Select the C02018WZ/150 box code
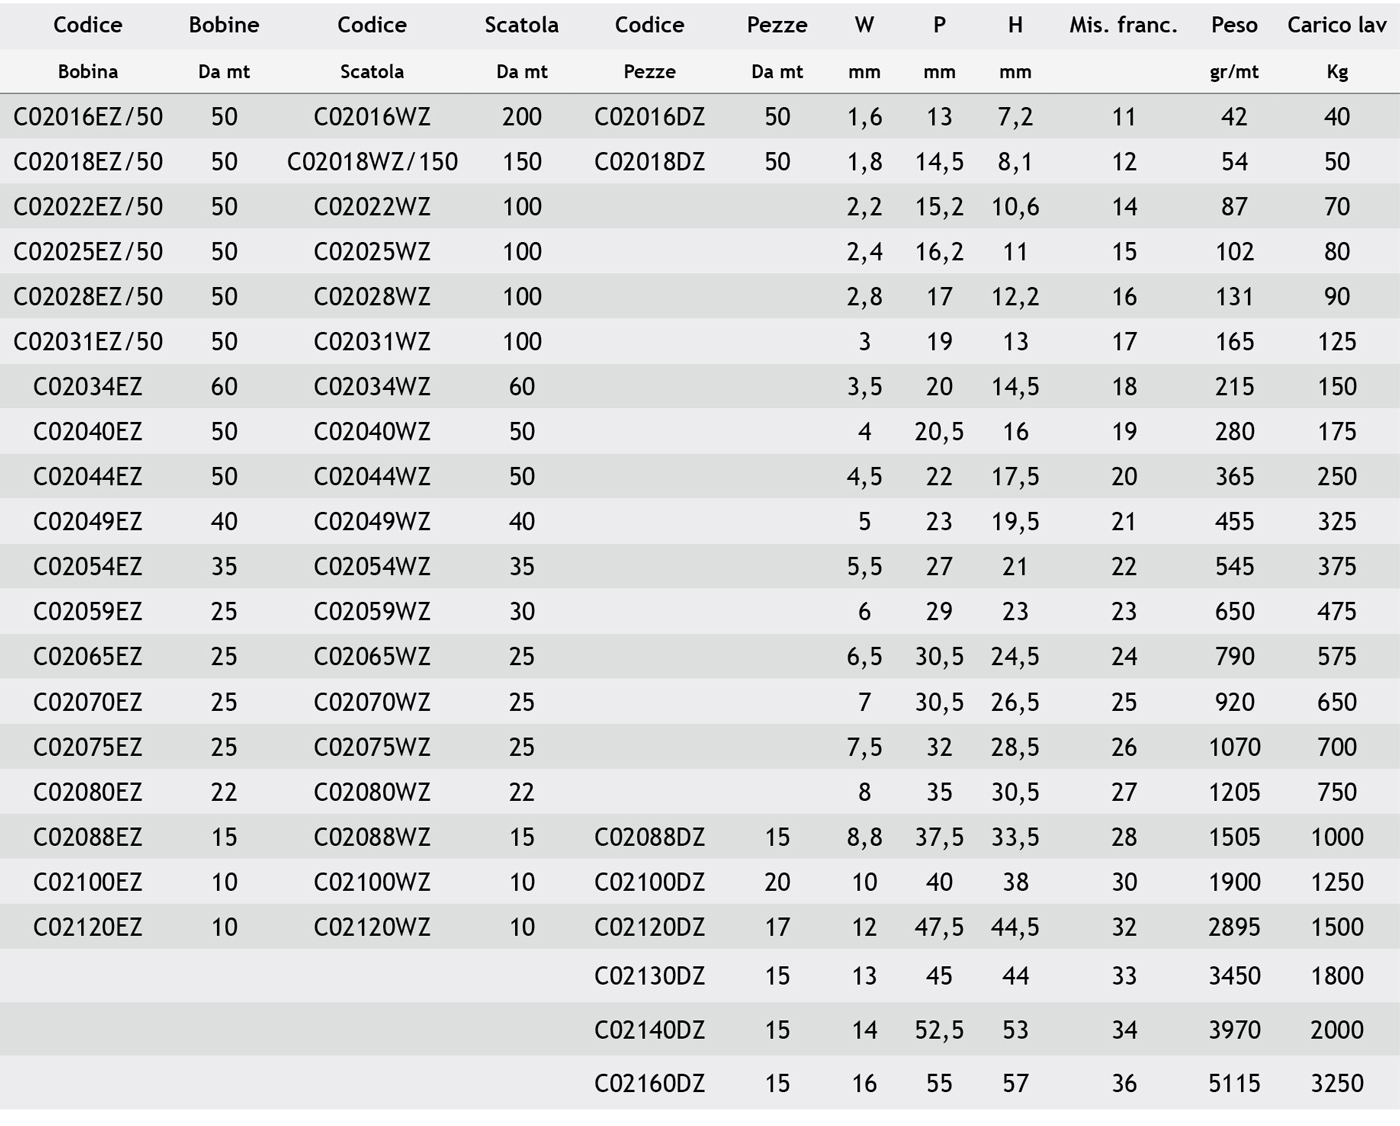 tap(372, 162)
